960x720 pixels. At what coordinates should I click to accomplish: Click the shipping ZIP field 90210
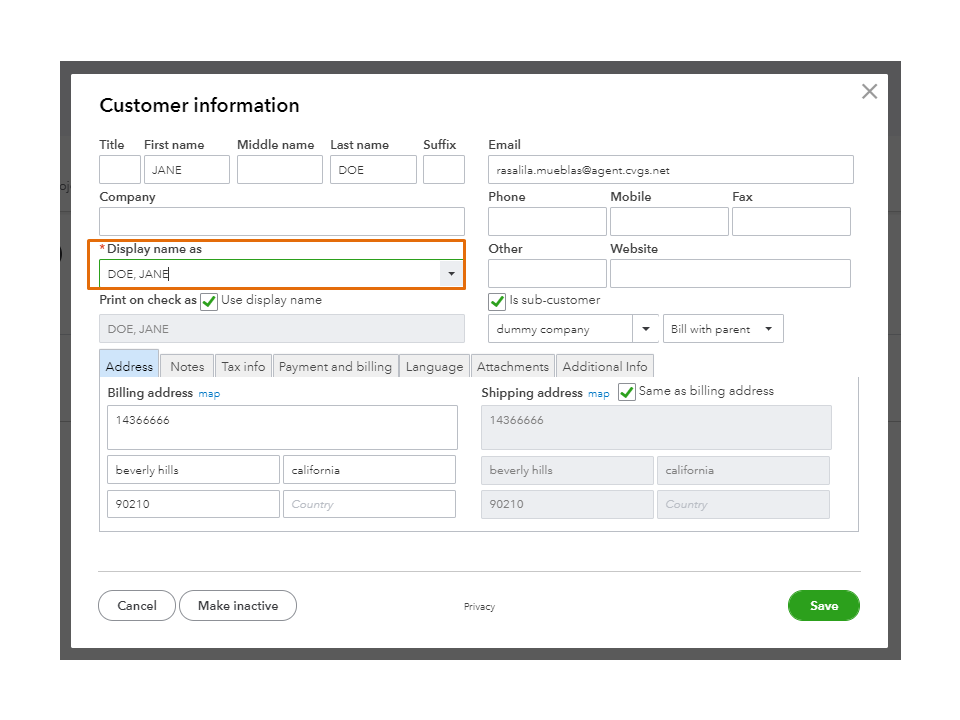(568, 504)
